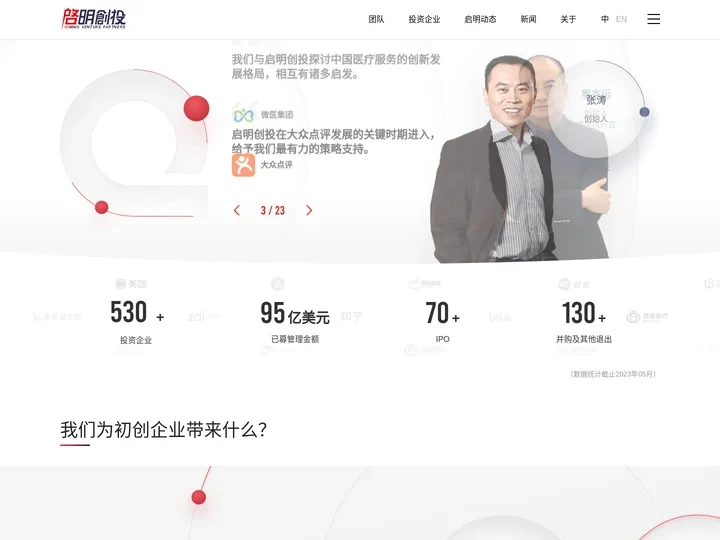Click the Qiming Venture Partners logo

(x=94, y=19)
